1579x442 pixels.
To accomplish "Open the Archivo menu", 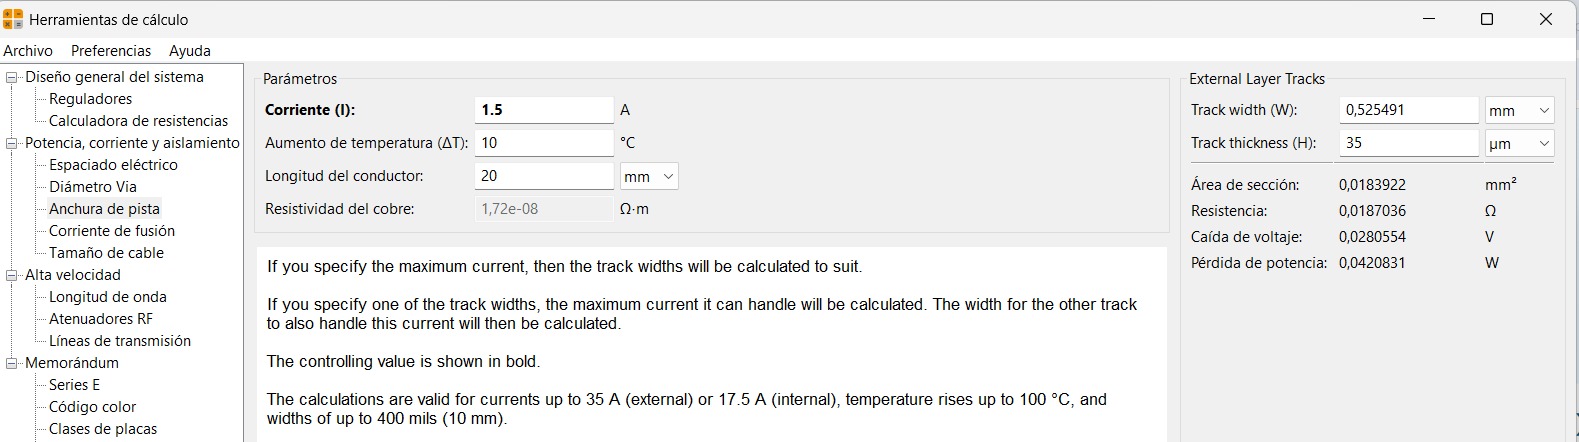I will click(x=28, y=51).
